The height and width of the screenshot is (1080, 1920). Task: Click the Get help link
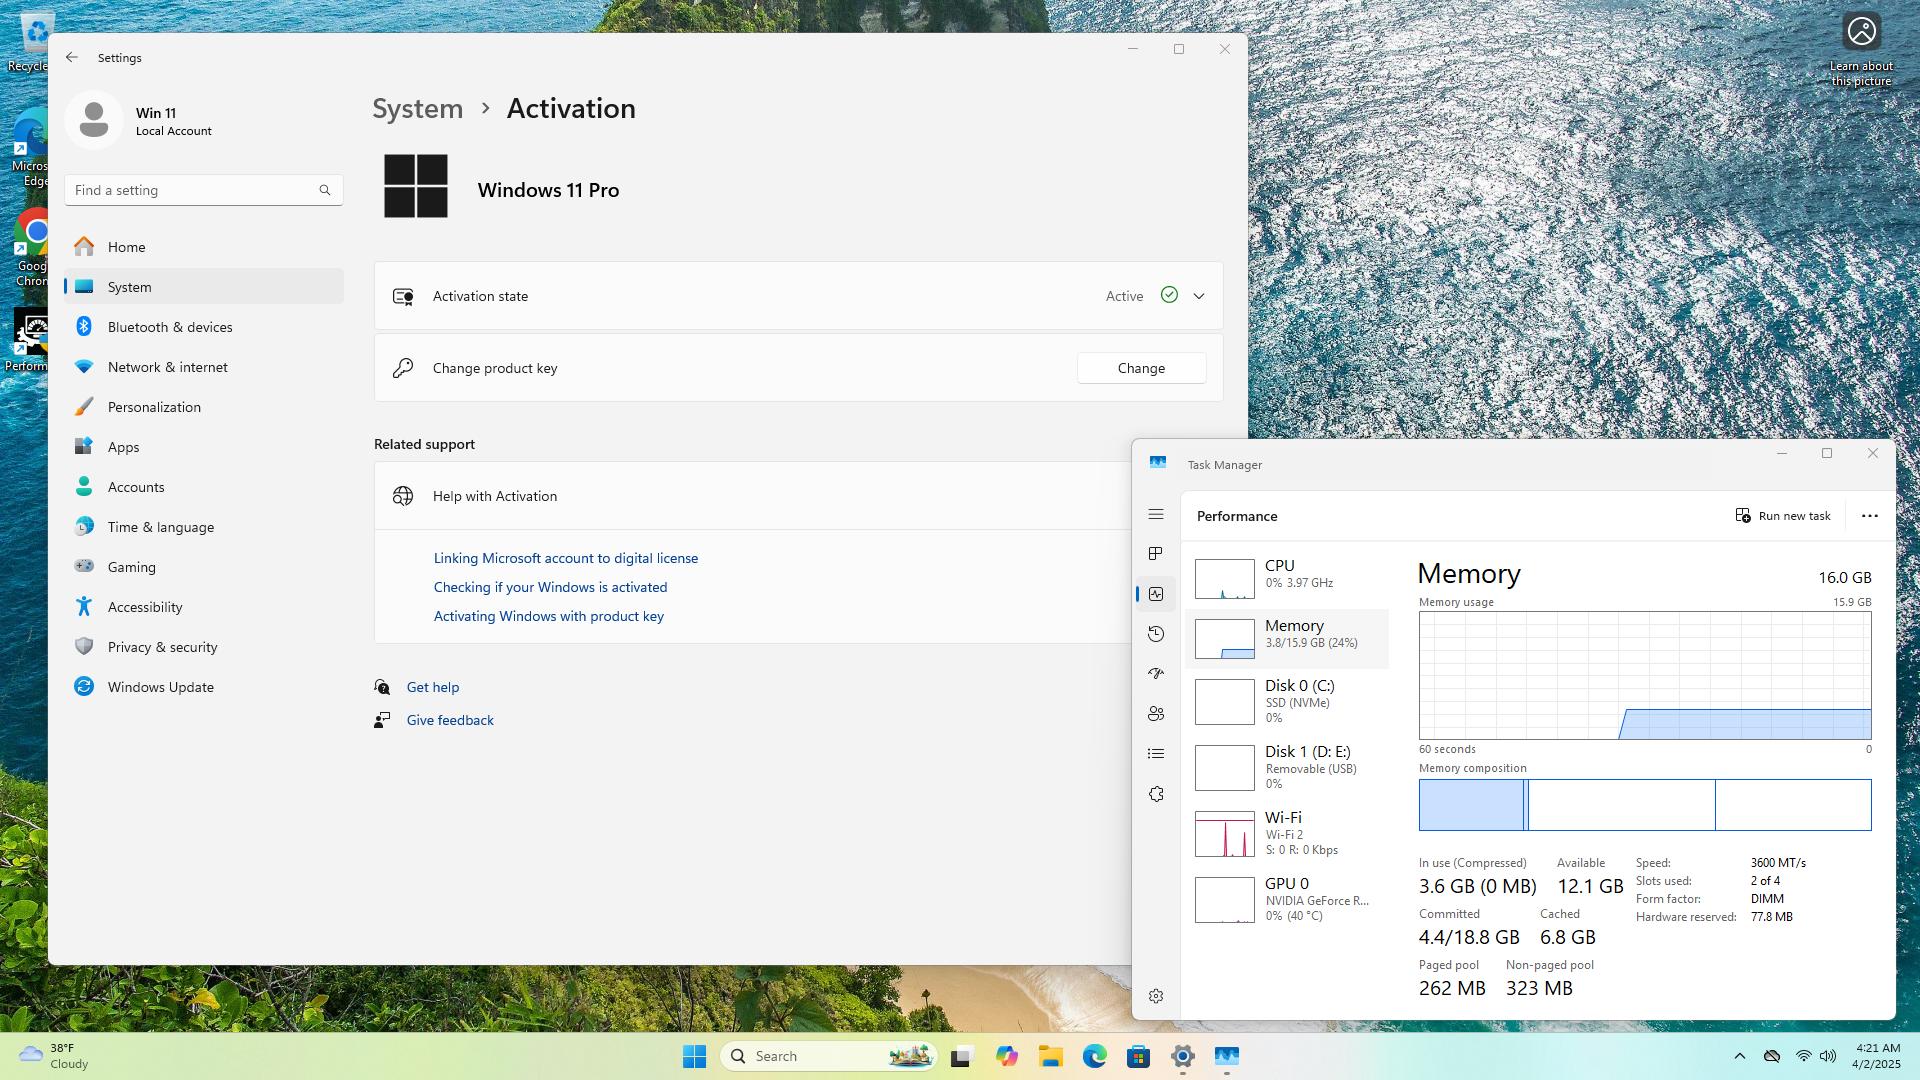point(433,687)
